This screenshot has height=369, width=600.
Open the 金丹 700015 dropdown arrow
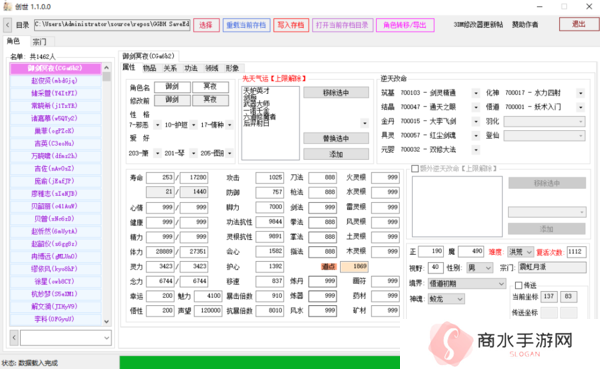[476, 122]
